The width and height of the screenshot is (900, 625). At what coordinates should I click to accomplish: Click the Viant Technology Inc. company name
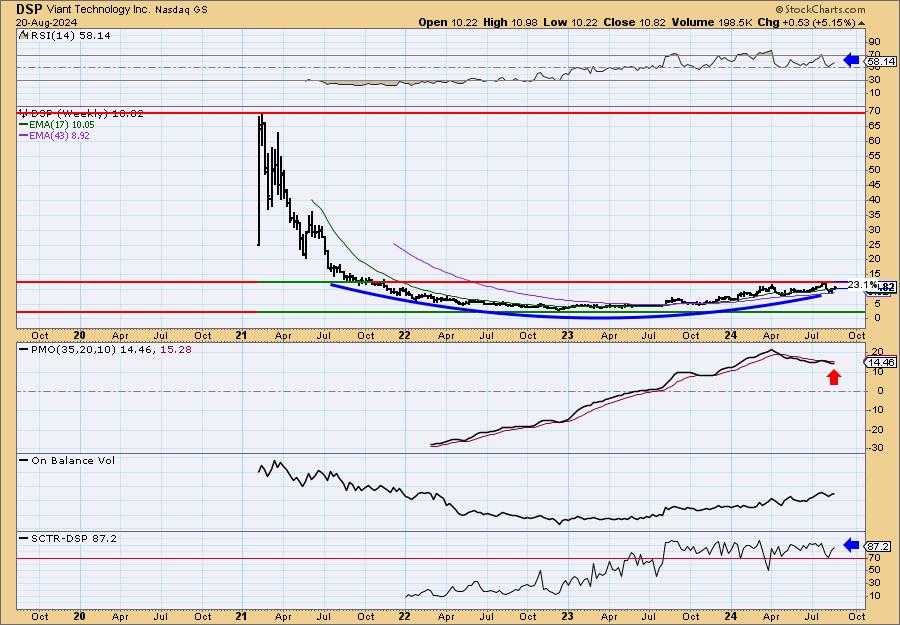tap(98, 10)
